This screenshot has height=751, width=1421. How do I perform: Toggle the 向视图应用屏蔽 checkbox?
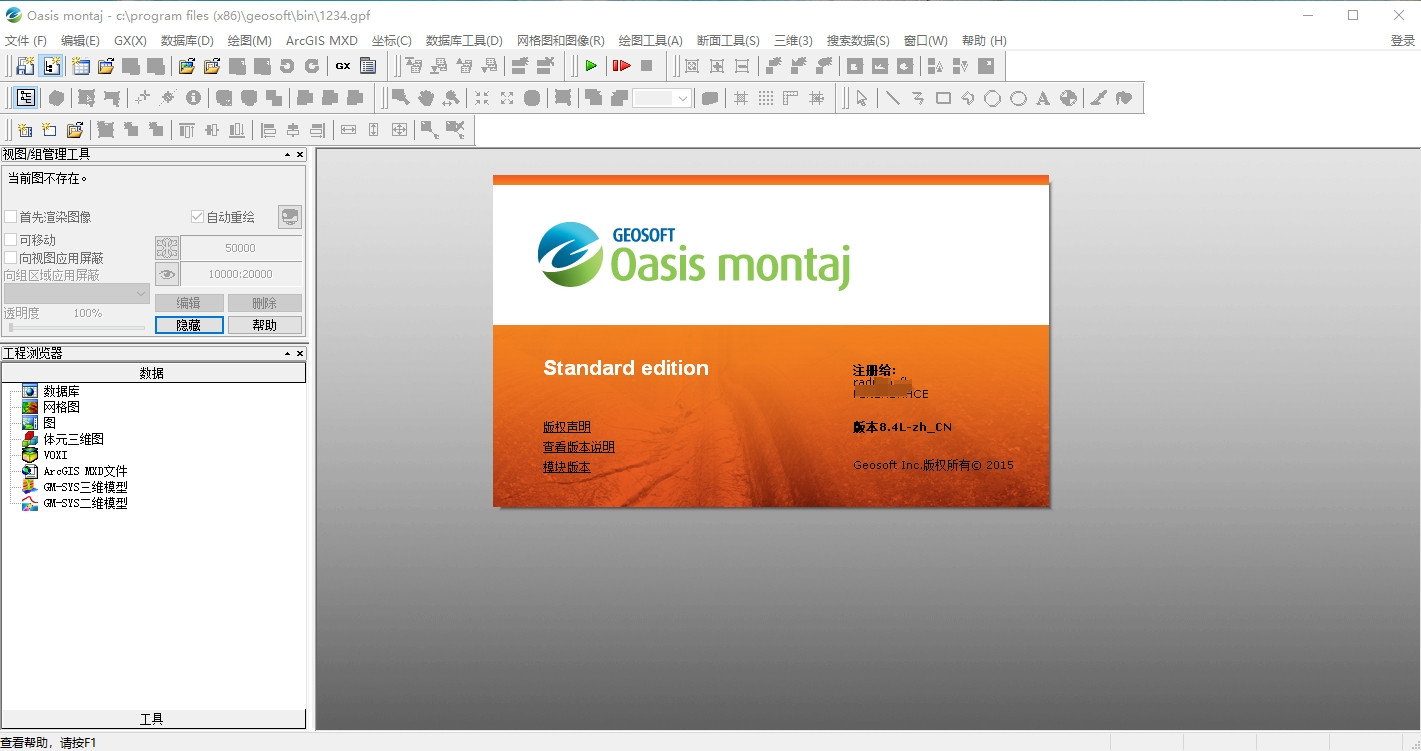[11, 258]
